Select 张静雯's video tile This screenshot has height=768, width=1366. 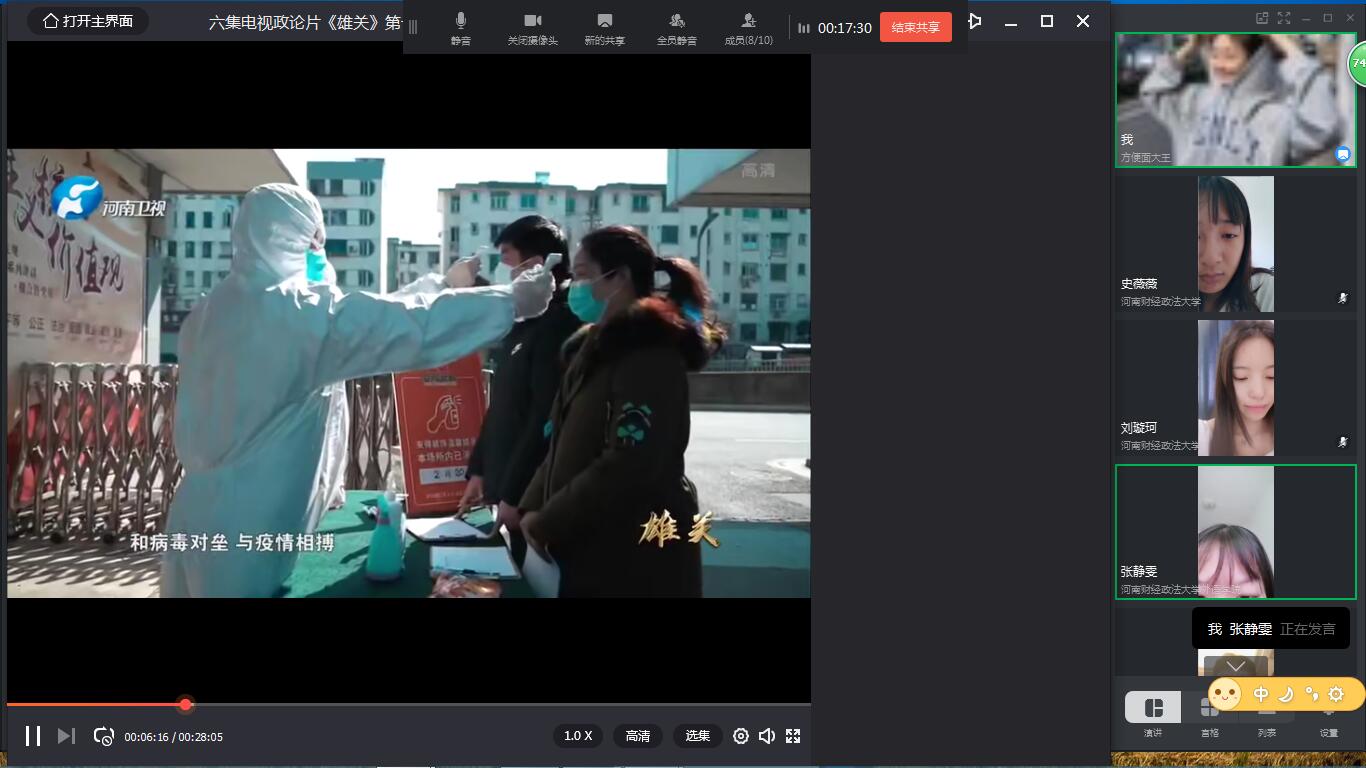pos(1236,532)
